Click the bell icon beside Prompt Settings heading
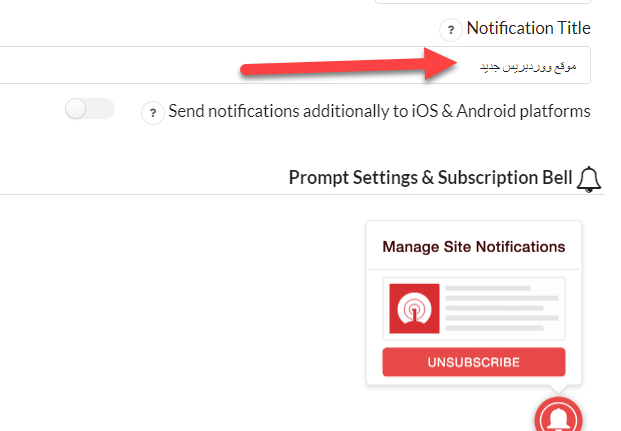Viewport: 621px width, 431px height. tap(590, 179)
